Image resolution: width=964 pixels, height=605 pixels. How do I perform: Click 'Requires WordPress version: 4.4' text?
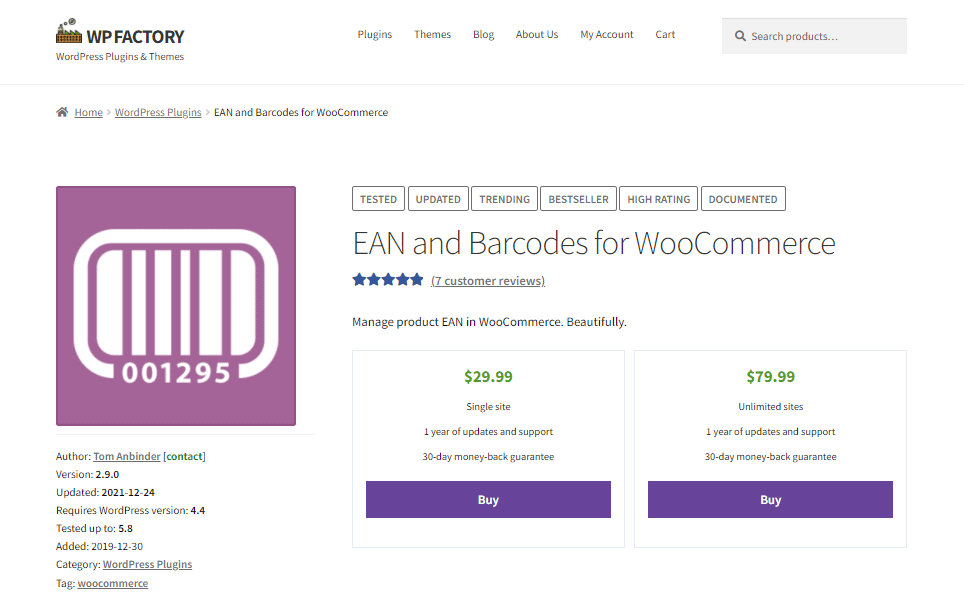[x=130, y=510]
